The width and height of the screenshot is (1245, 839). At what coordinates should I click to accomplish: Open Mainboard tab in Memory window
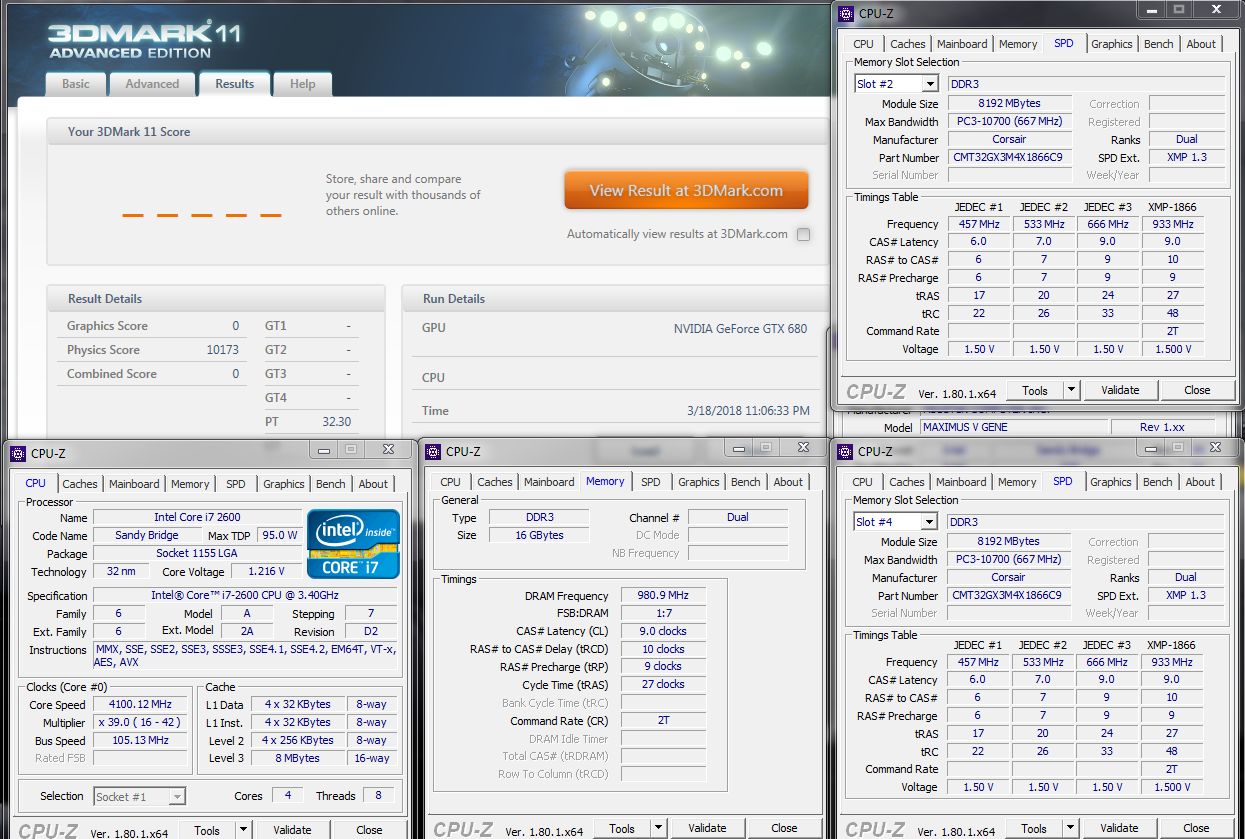549,482
